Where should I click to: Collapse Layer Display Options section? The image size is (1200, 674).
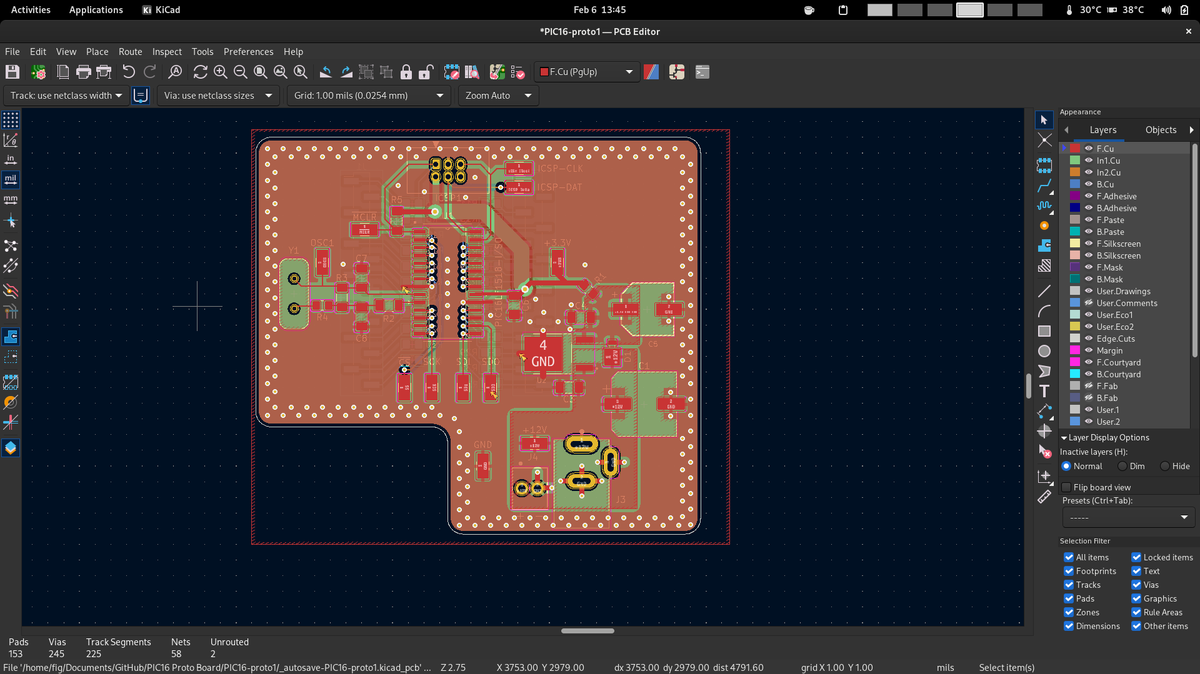[x=1105, y=437]
